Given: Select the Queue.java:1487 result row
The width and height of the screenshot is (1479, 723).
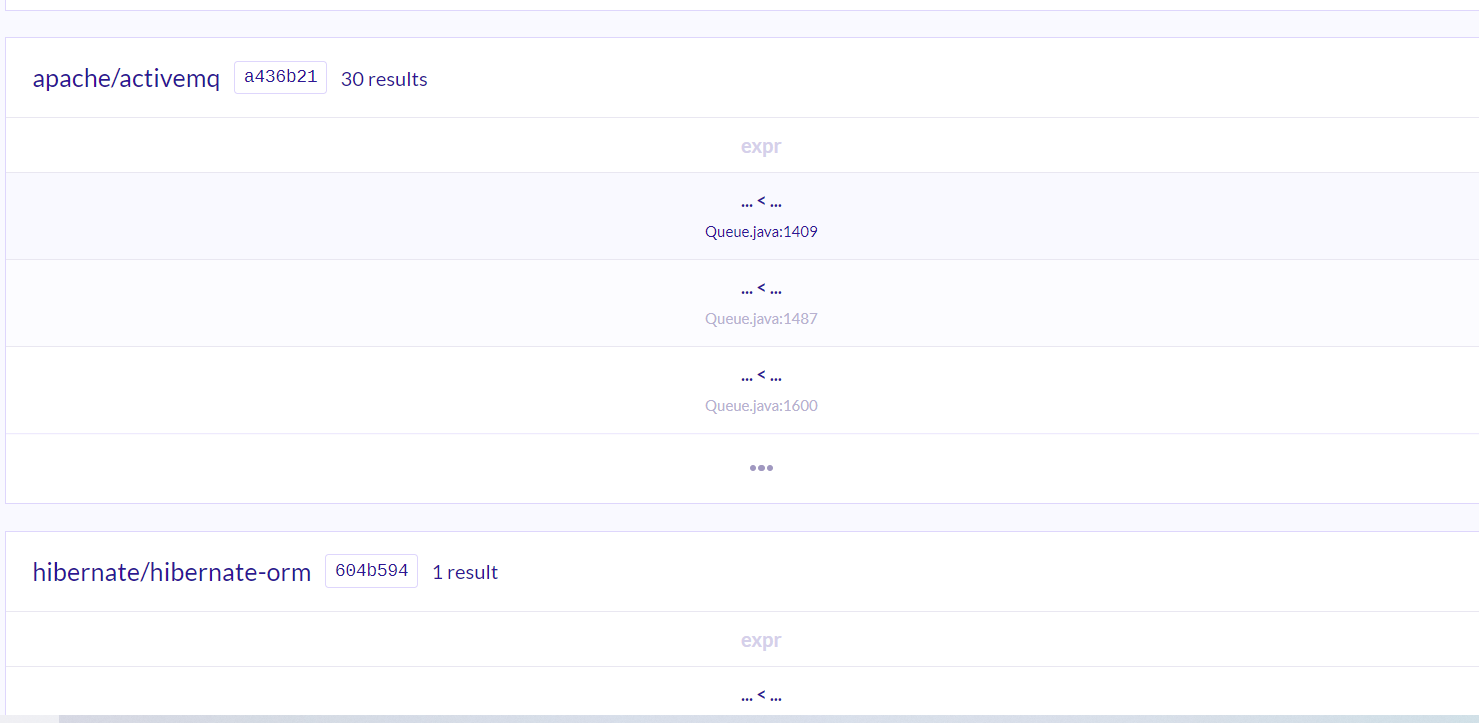Looking at the screenshot, I should coord(742,303).
